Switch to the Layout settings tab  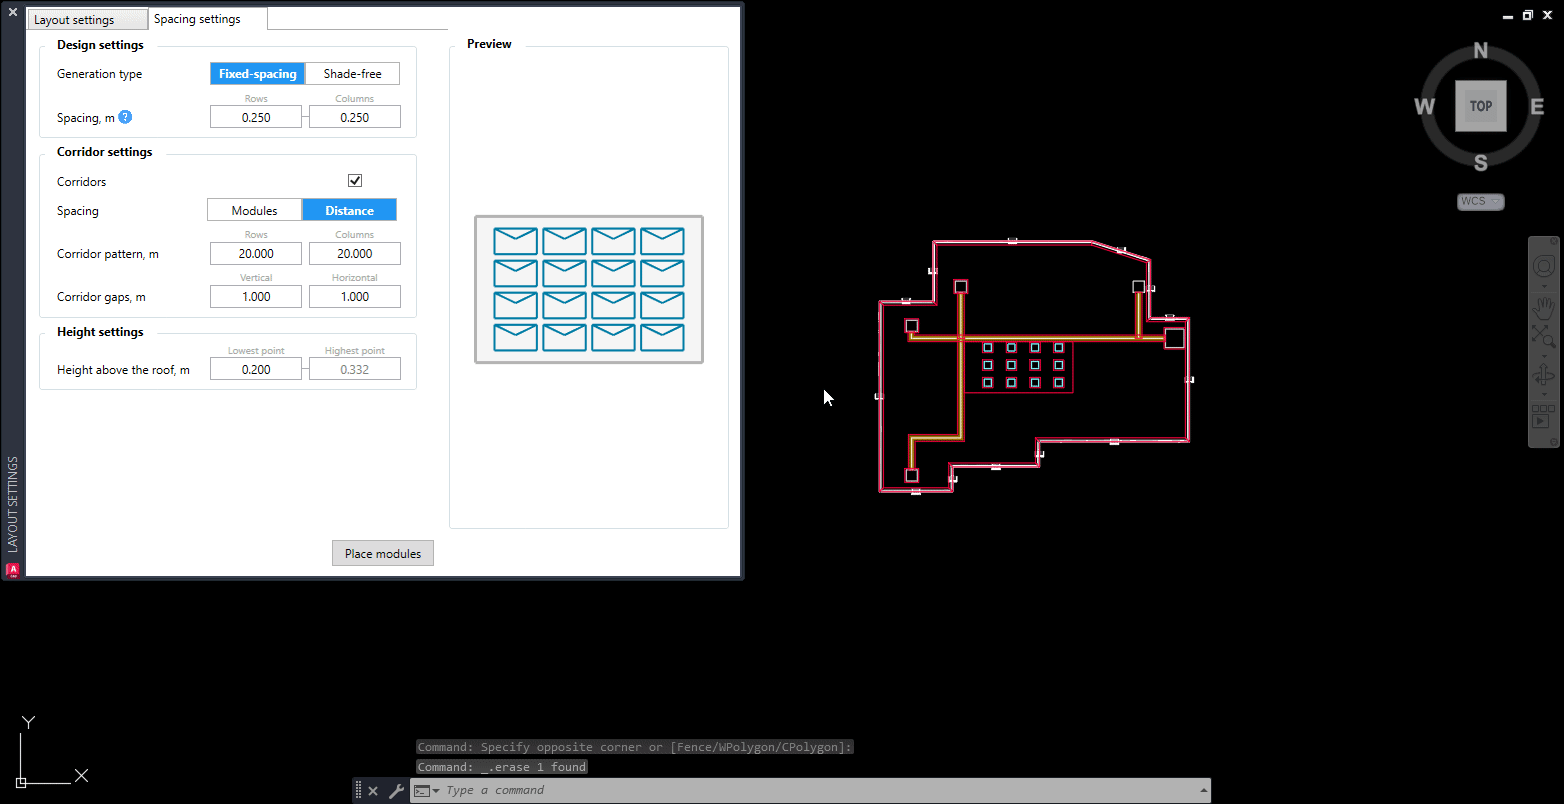click(87, 20)
